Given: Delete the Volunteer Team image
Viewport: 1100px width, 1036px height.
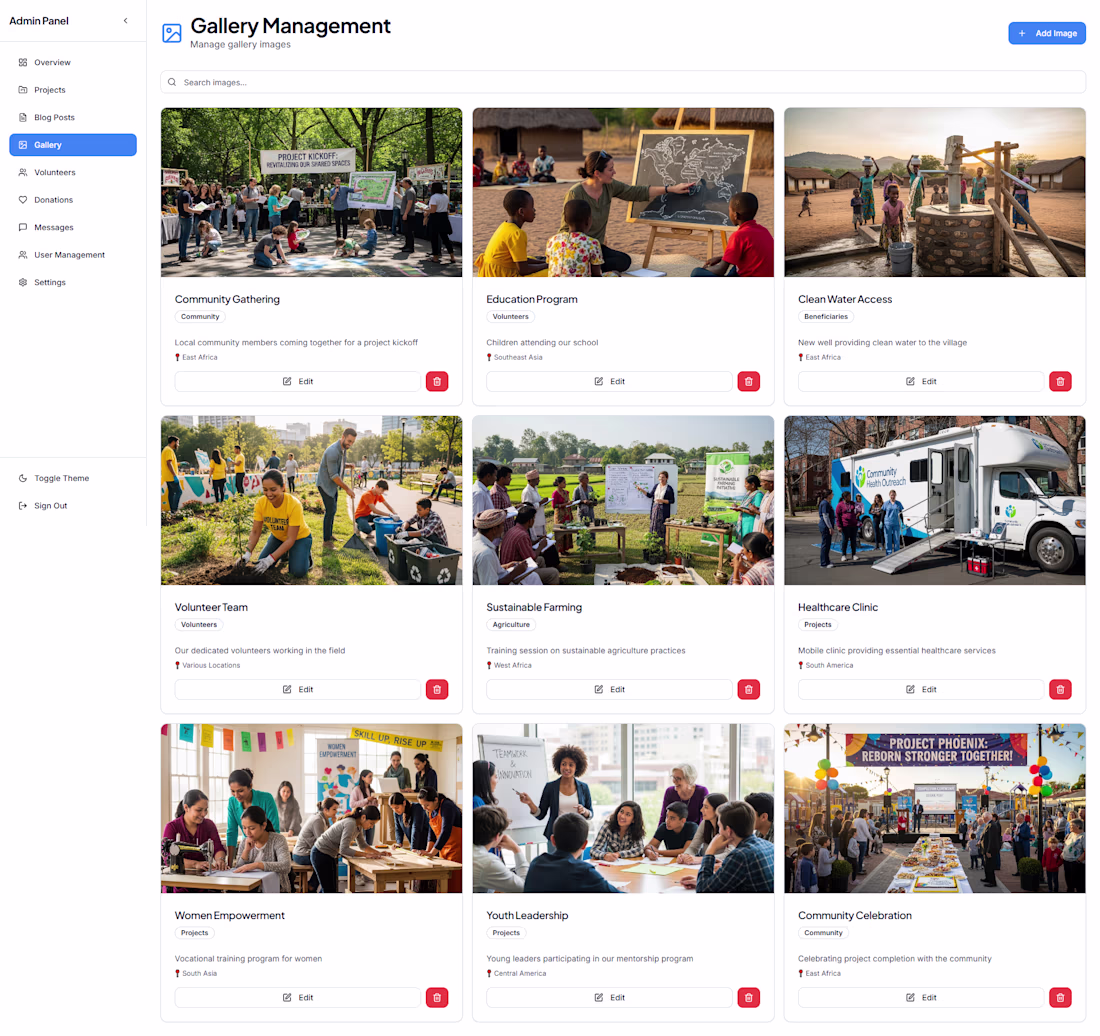Looking at the screenshot, I should (x=437, y=689).
